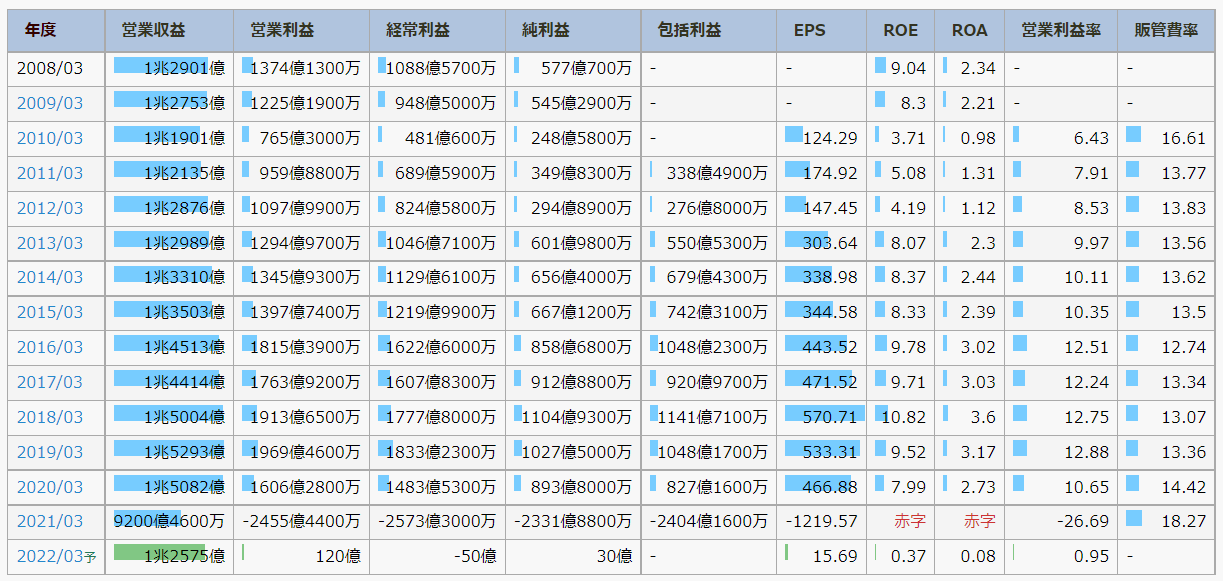This screenshot has width=1223, height=581.
Task: Open the 2019/03 fiscal year link
Action: [50, 452]
